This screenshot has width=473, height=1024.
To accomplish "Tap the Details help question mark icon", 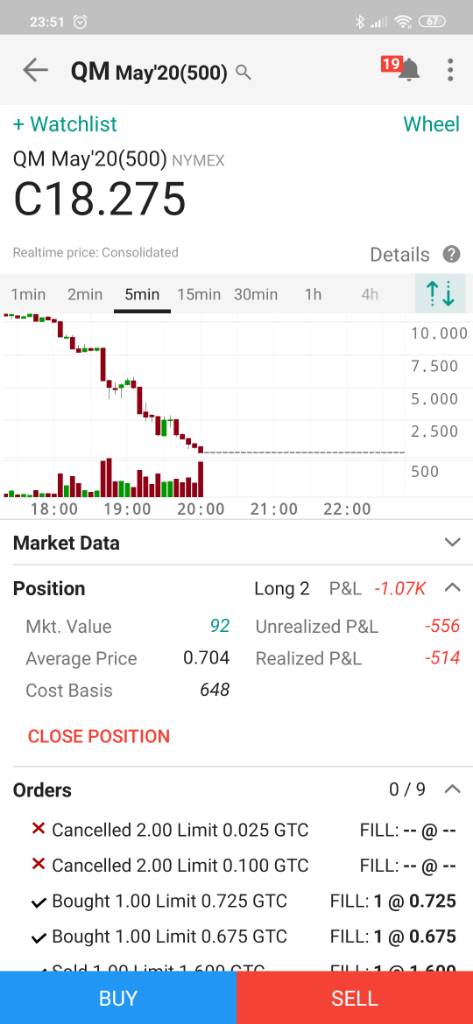I will (451, 254).
